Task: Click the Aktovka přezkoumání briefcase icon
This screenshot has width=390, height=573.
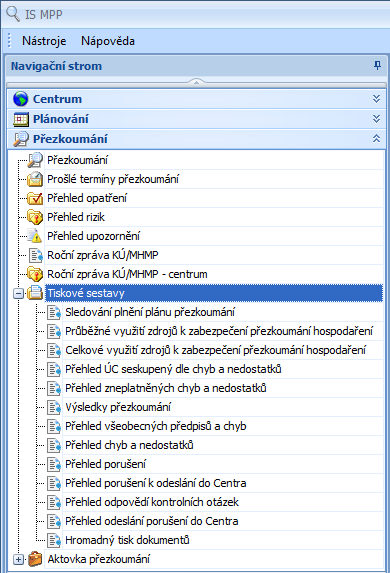Action: click(x=35, y=559)
